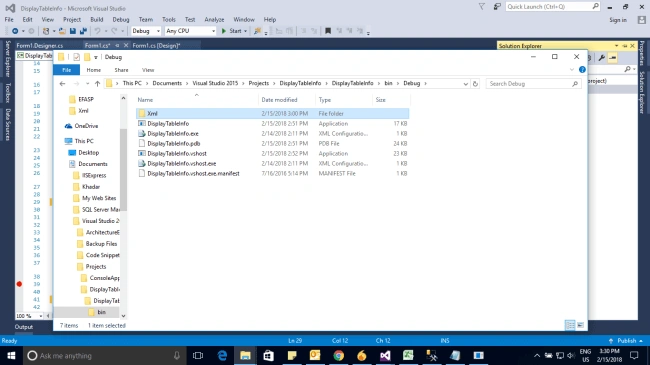The image size is (650, 365).
Task: Expand the File Explorer ribbon chevron
Action: pyautogui.click(x=572, y=70)
